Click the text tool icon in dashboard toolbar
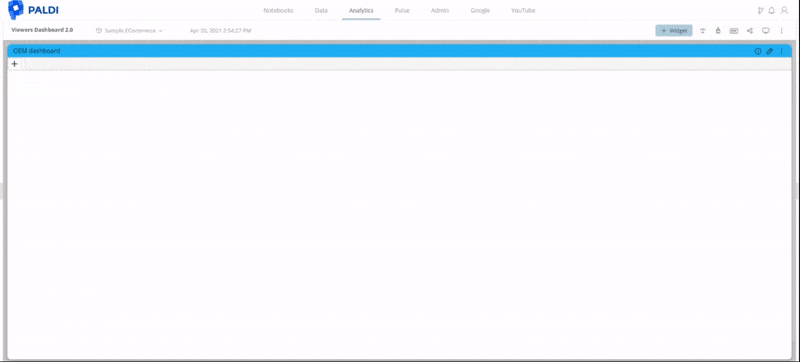The width and height of the screenshot is (800, 362). coord(703,31)
